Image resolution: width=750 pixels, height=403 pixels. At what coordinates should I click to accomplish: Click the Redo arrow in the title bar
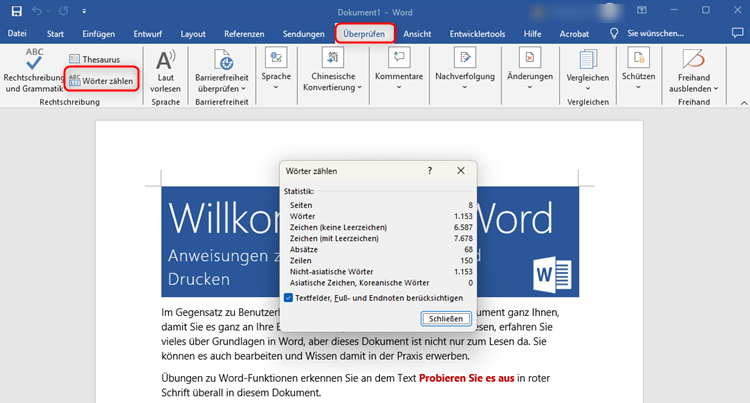coord(64,11)
